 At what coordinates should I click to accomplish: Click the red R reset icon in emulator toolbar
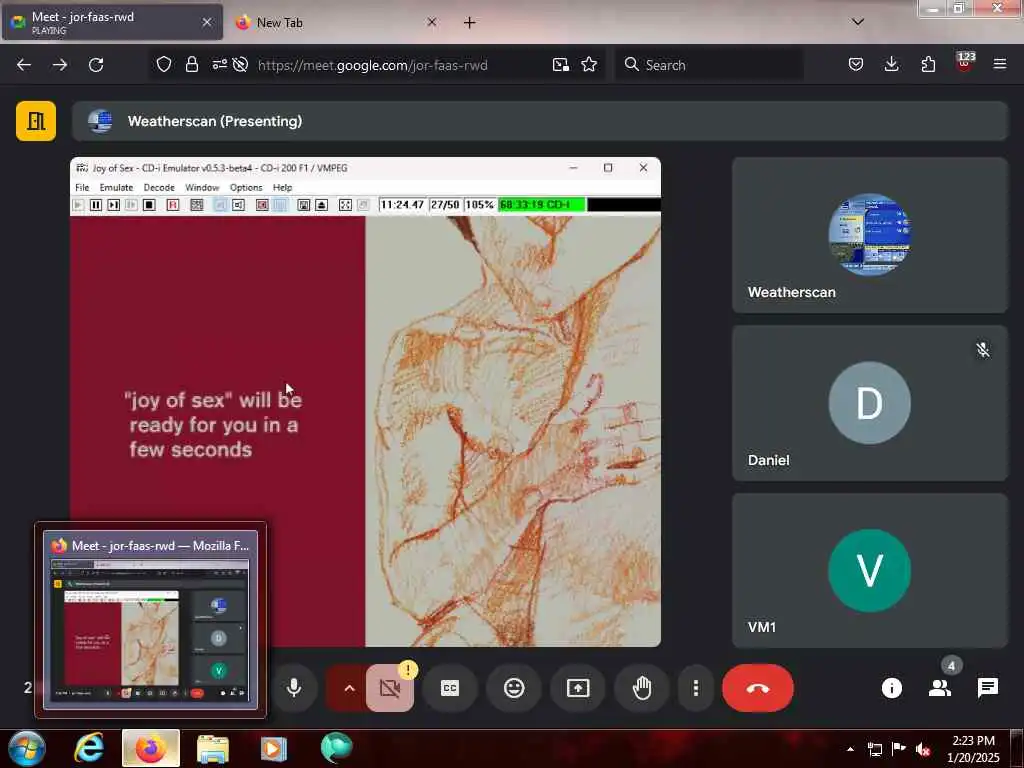173,205
